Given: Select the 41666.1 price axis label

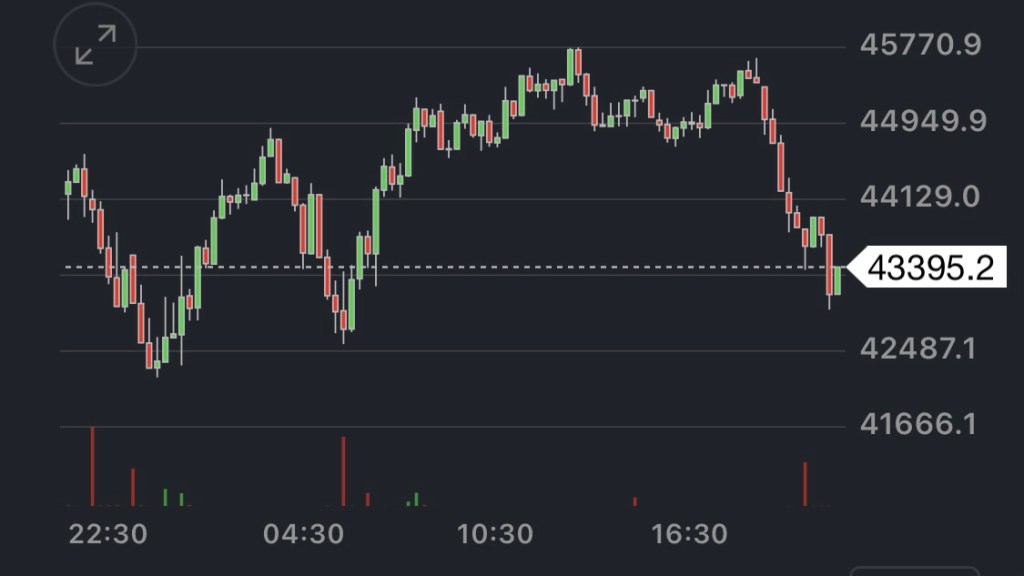Looking at the screenshot, I should 920,425.
